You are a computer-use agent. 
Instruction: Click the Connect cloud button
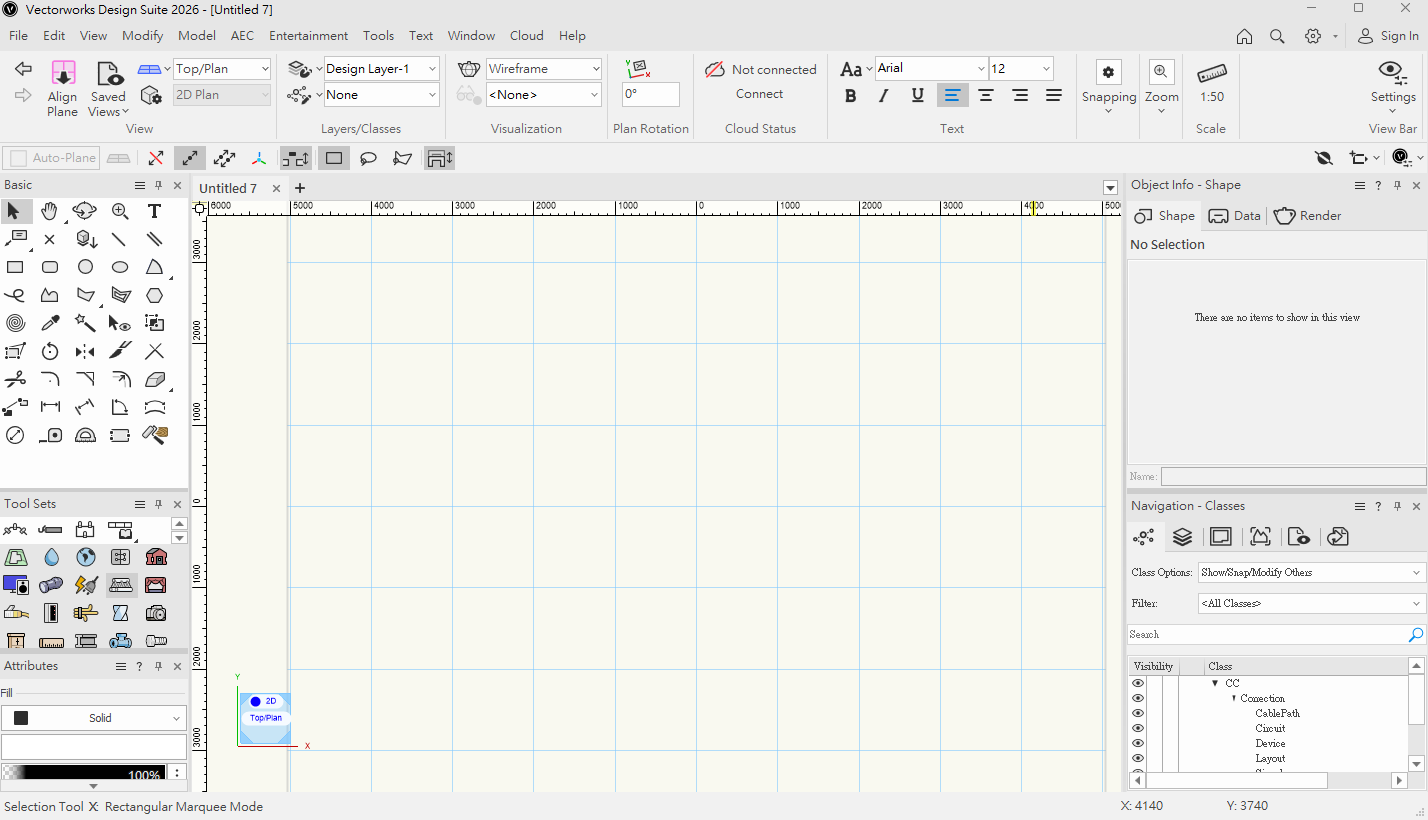[760, 94]
